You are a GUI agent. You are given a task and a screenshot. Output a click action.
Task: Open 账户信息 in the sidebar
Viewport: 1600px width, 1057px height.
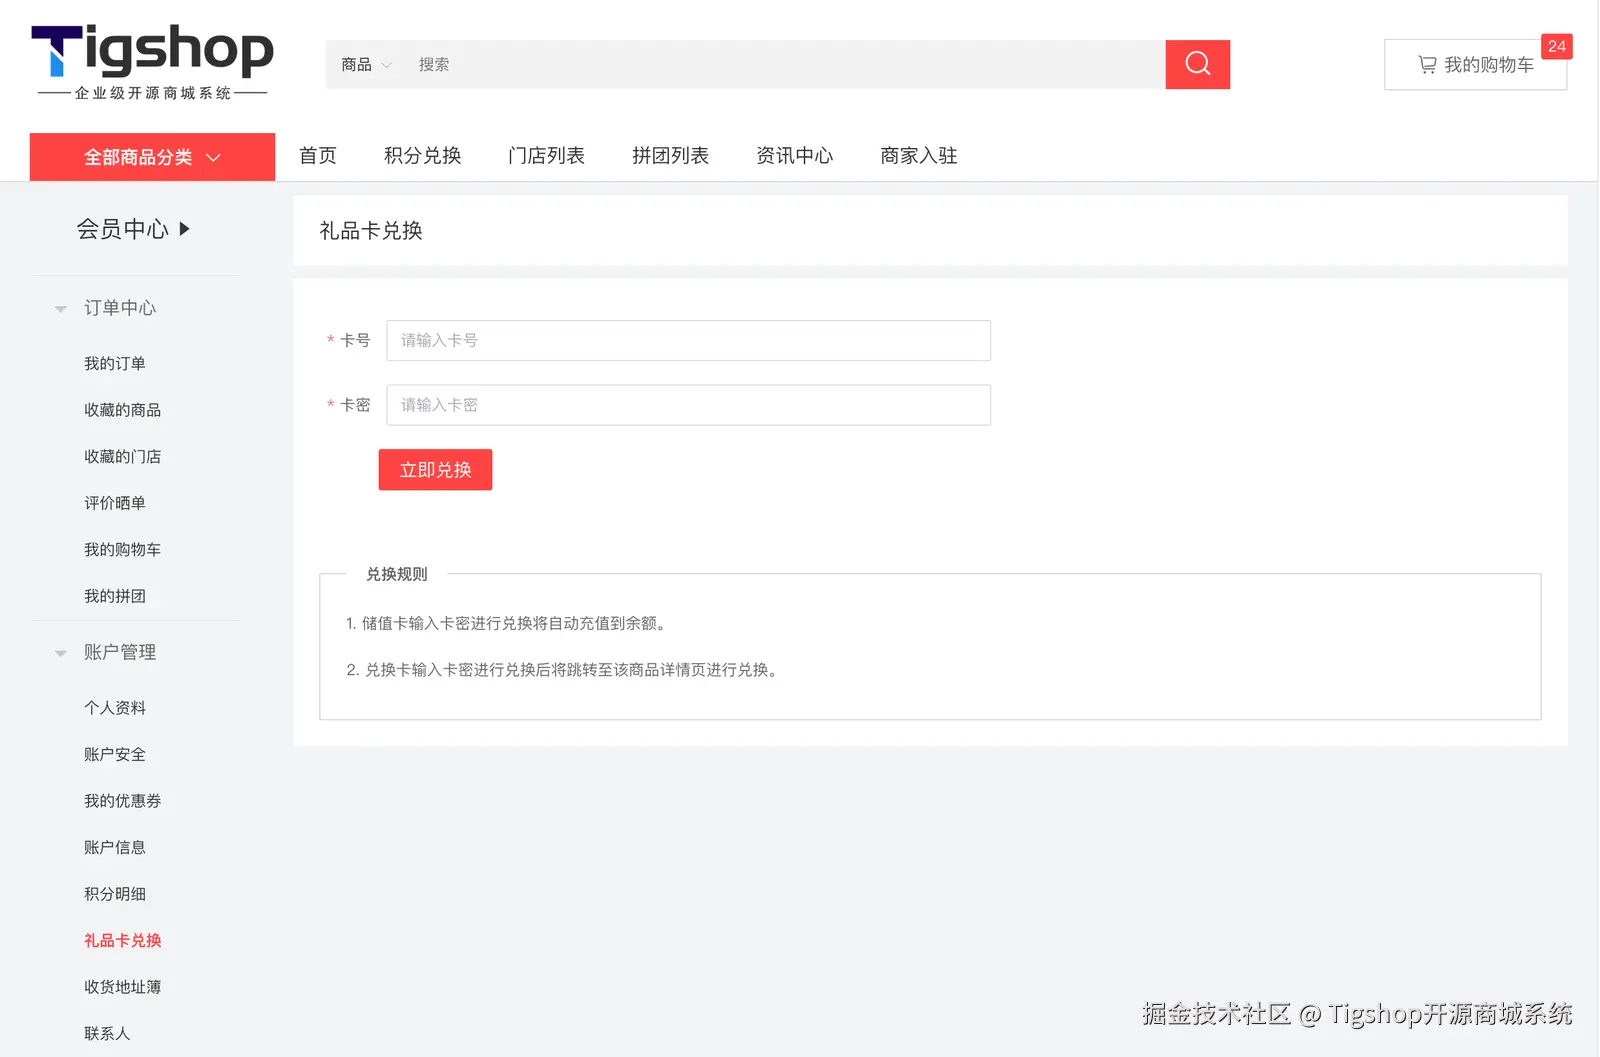point(115,848)
